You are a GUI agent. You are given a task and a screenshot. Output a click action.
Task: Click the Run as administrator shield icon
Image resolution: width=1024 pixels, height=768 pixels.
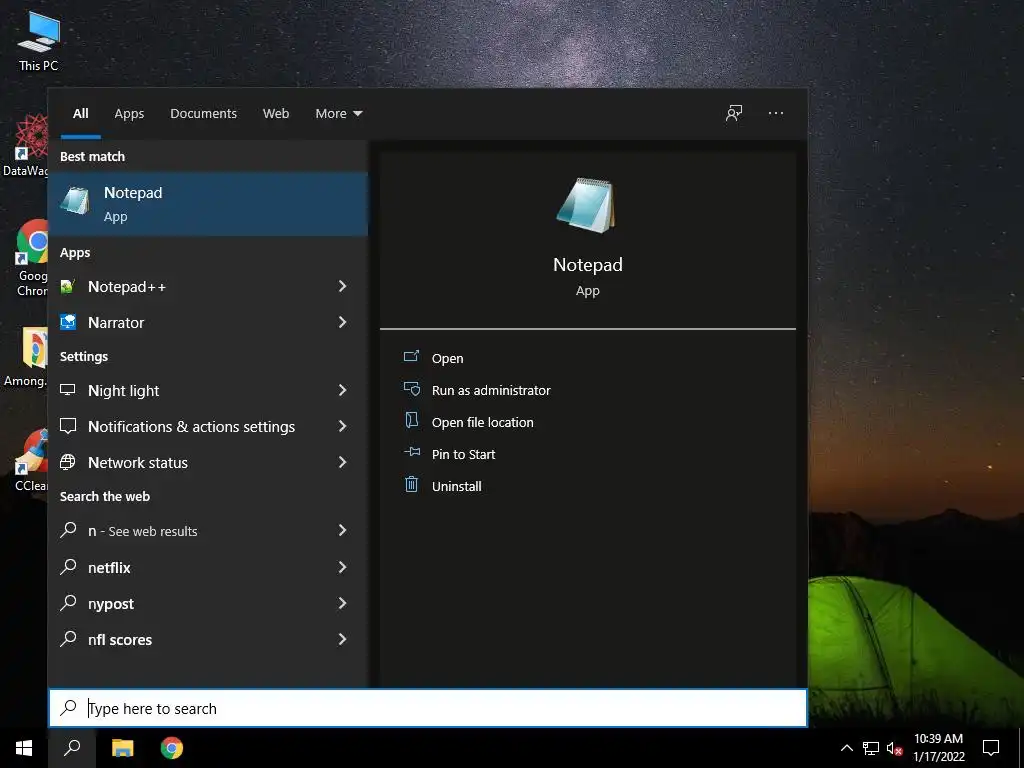point(411,389)
